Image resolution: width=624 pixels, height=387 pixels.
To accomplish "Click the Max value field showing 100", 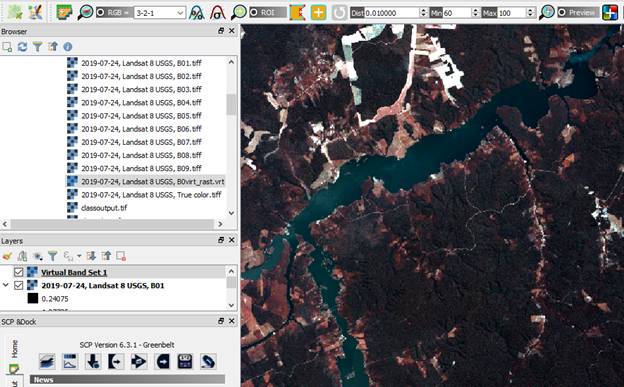I will (511, 13).
